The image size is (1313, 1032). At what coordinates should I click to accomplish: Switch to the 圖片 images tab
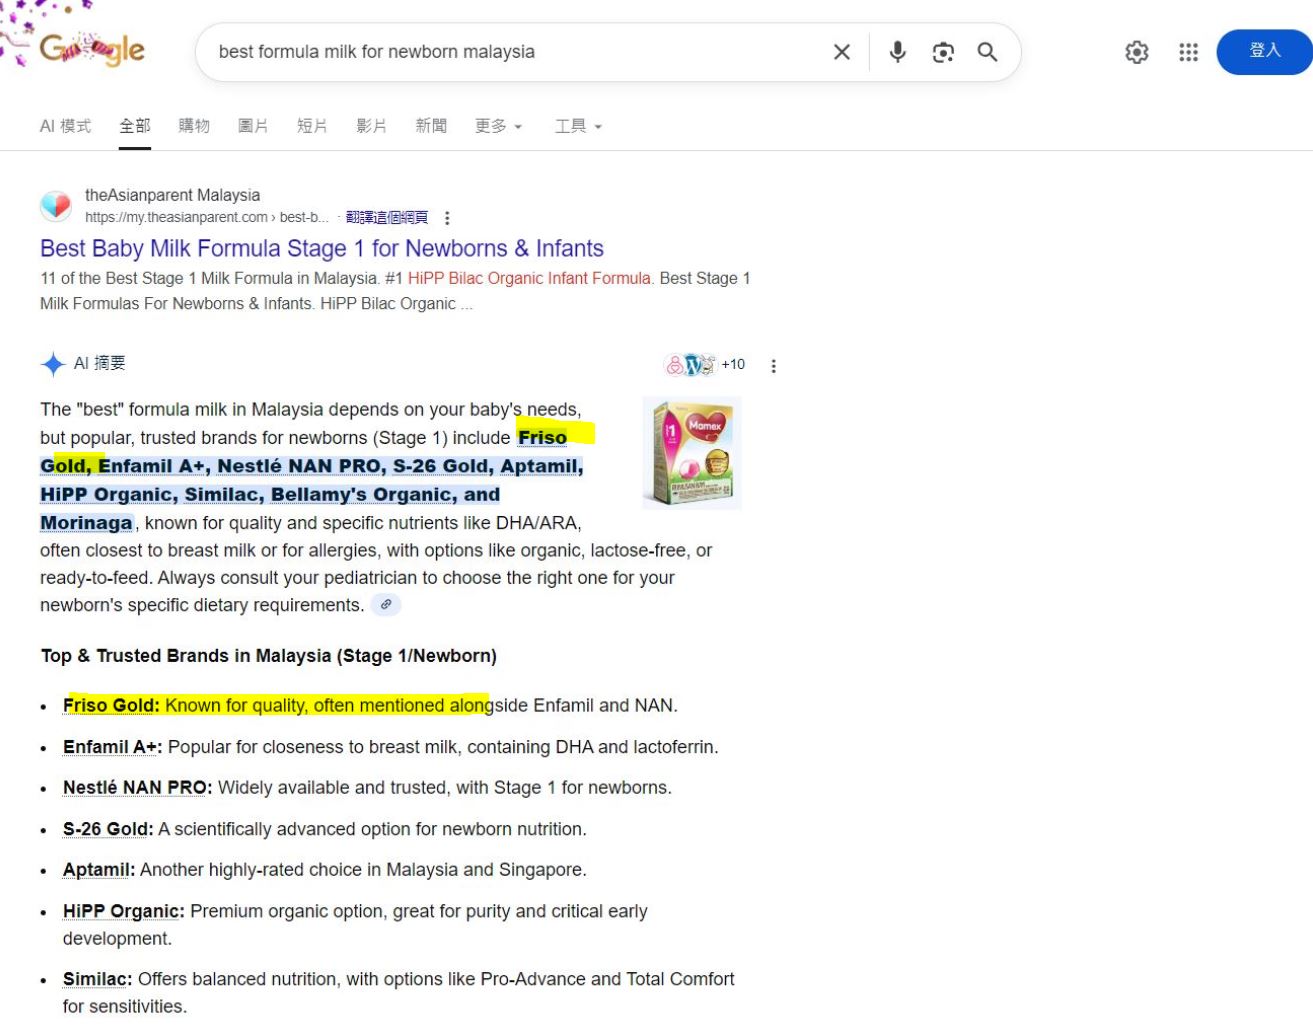pos(253,126)
